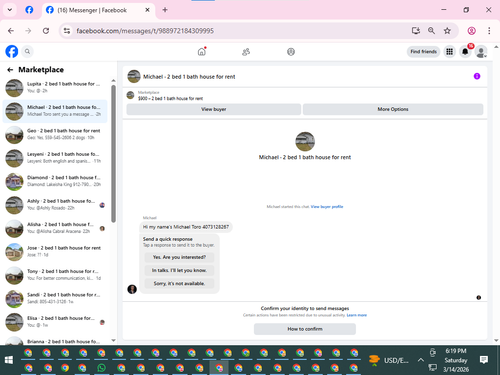Image resolution: width=500 pixels, height=375 pixels.
Task: Open the notifications bell
Action: [465, 52]
